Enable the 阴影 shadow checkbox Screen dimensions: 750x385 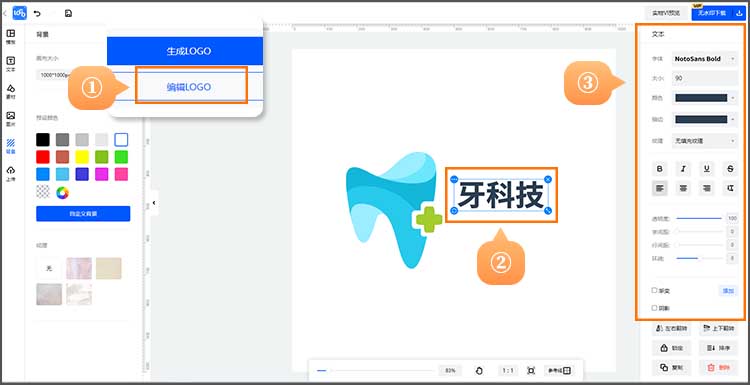[x=654, y=308]
